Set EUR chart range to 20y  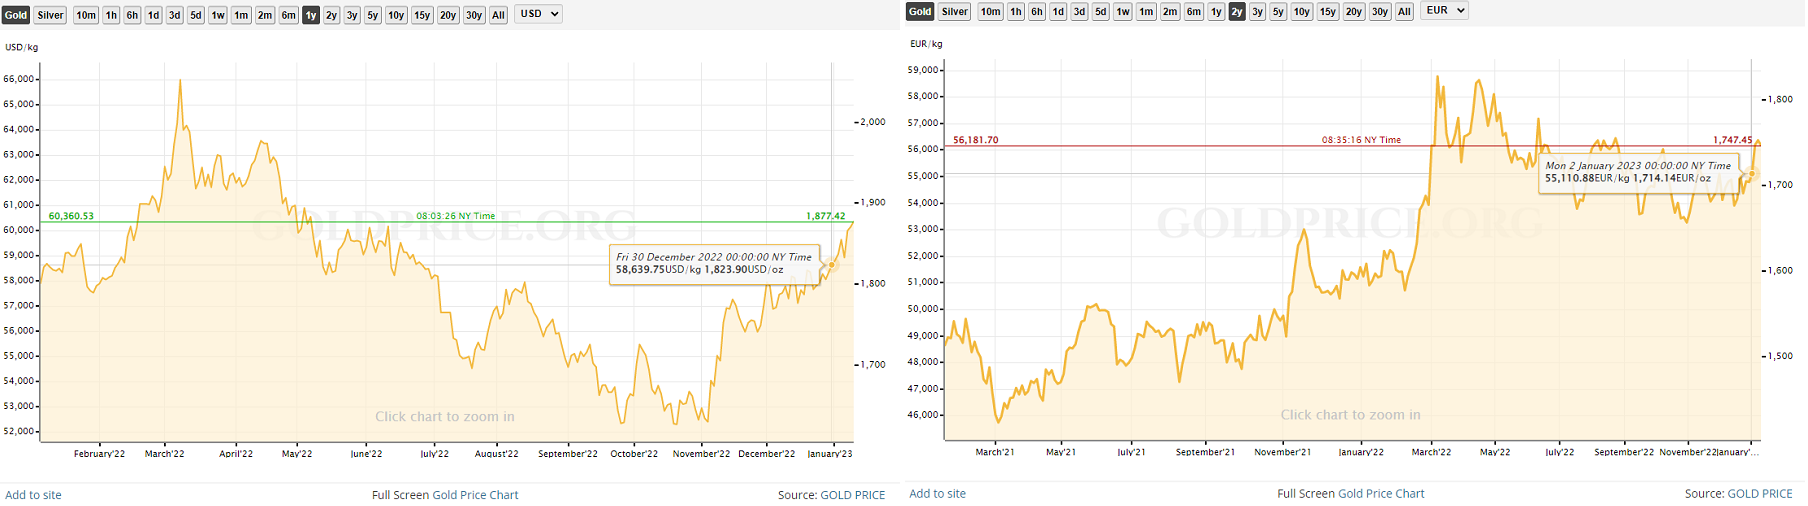pos(1353,11)
